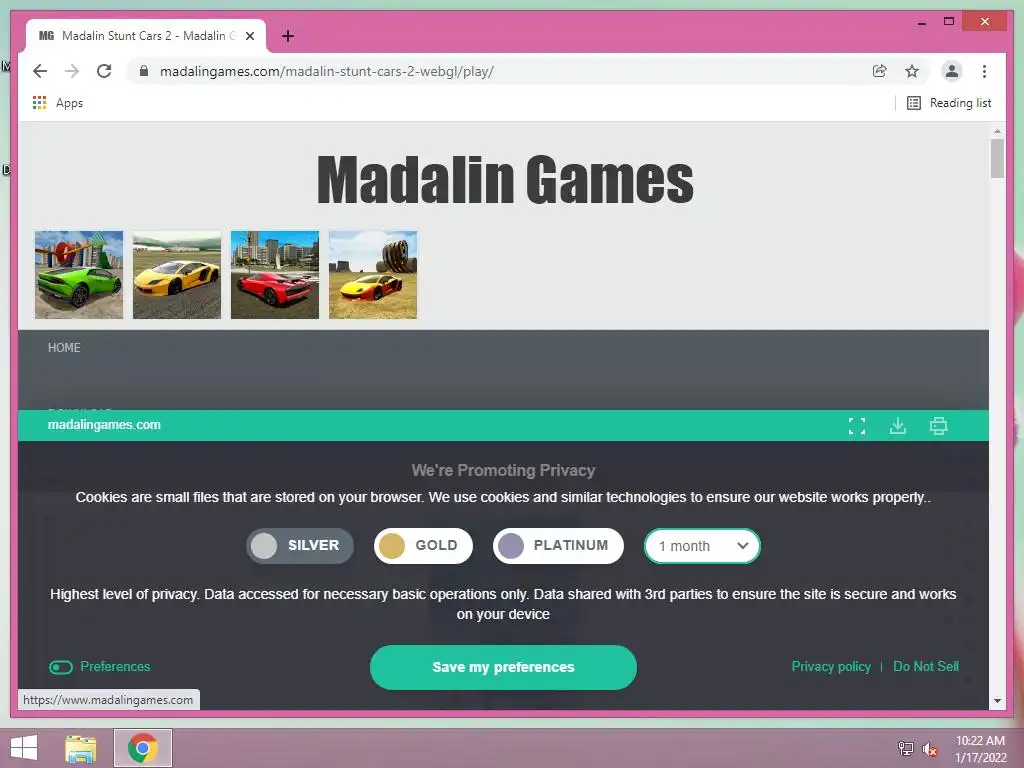Open the Chrome three-dot menu
The image size is (1024, 768).
click(984, 71)
